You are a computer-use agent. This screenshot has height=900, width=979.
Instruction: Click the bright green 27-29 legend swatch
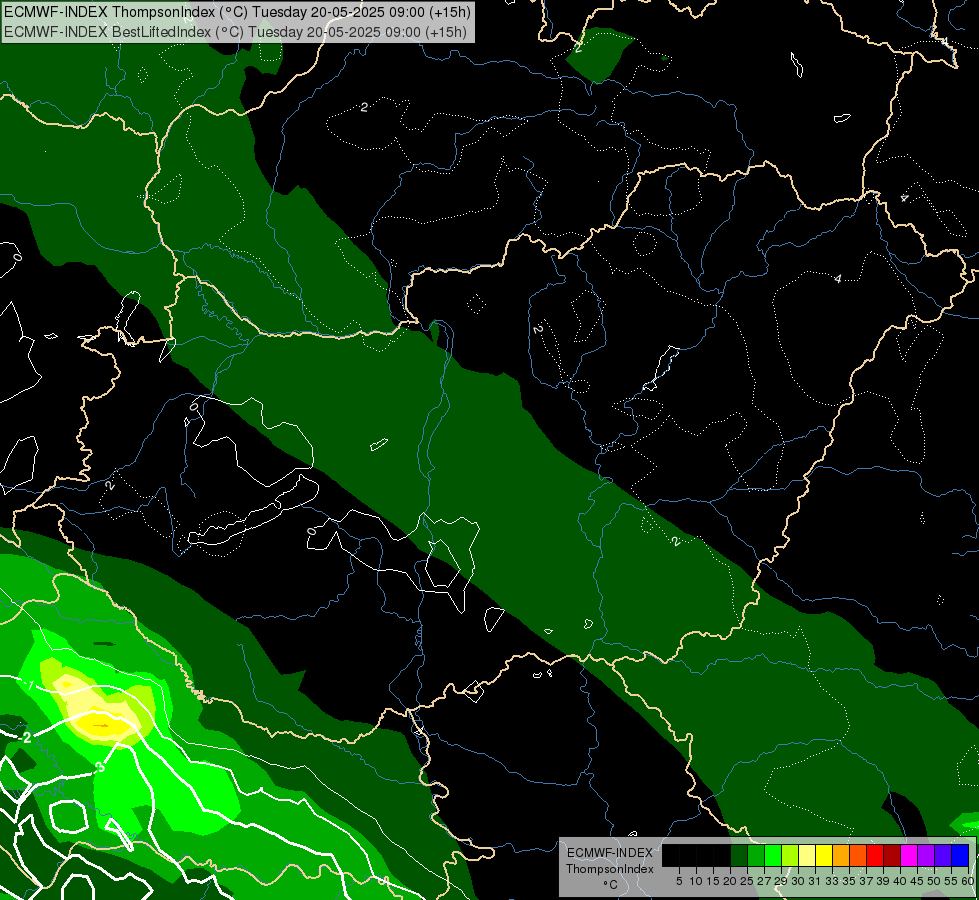point(773,856)
